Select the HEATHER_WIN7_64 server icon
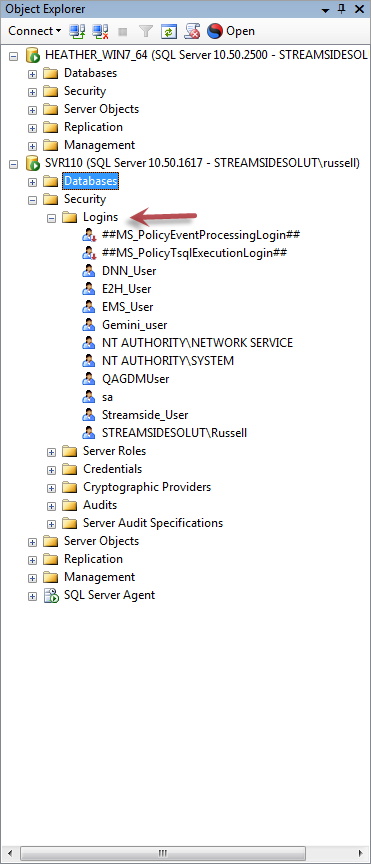This screenshot has width=371, height=864. tap(33, 55)
